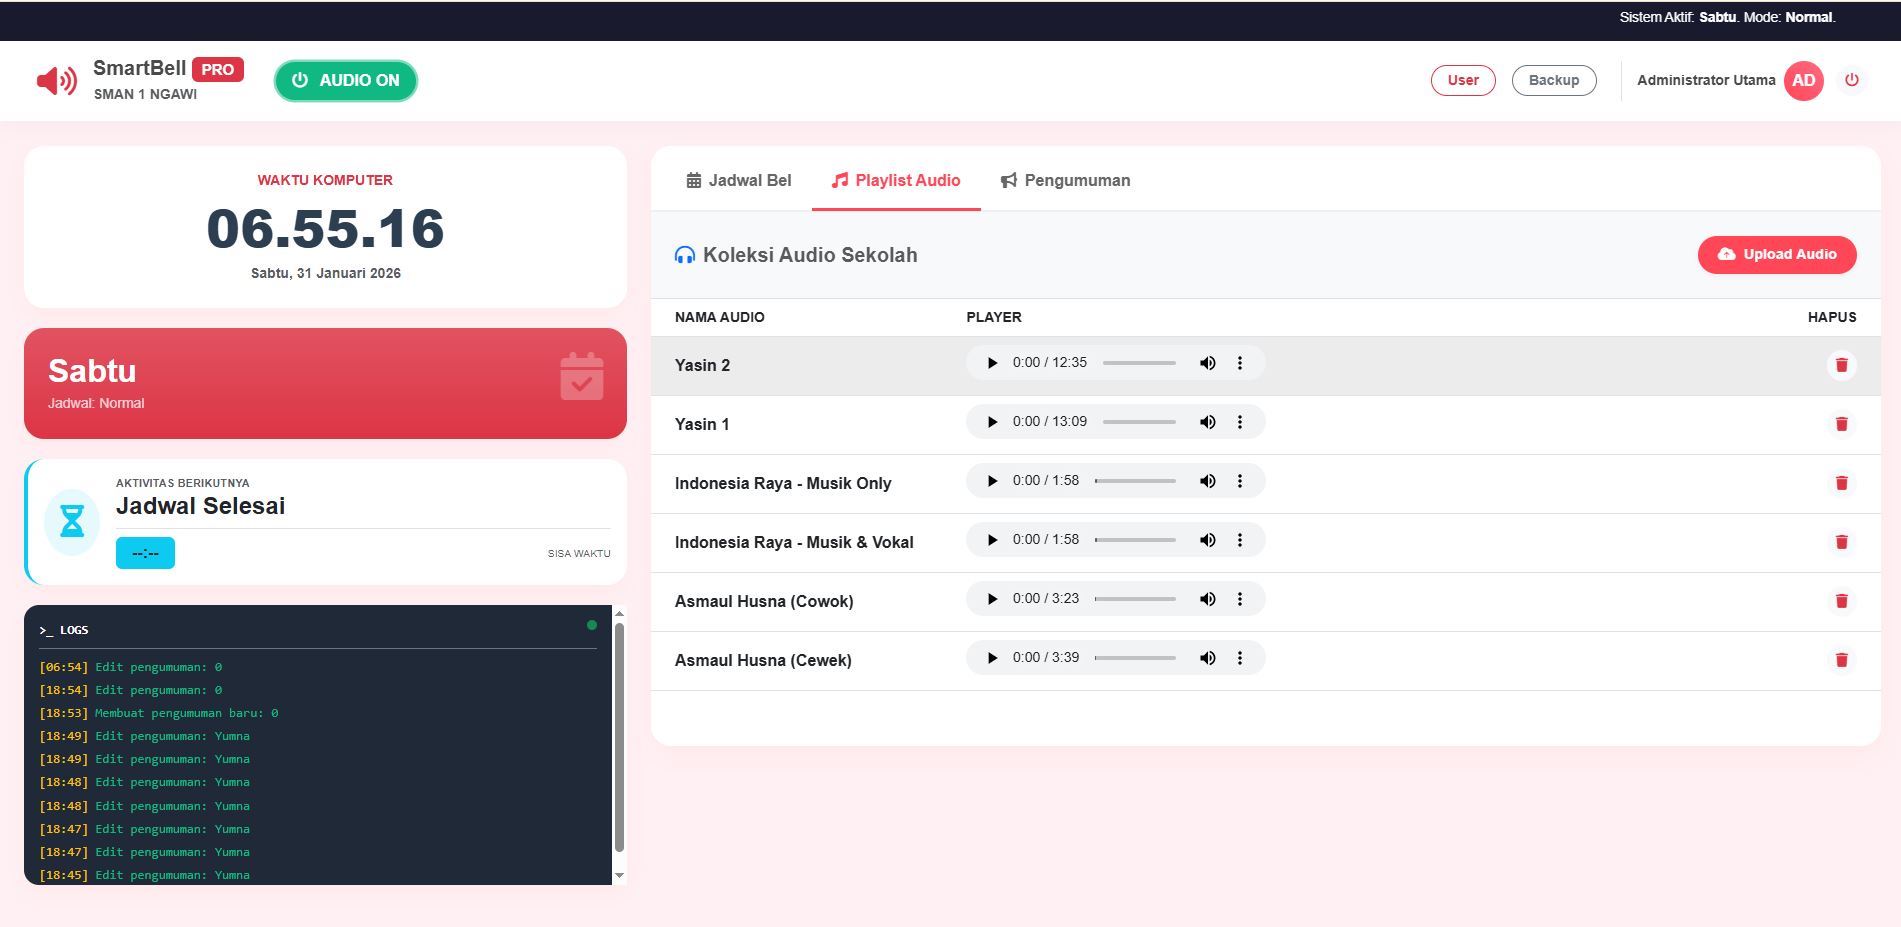Click the logs panel scroll down arrow
The image size is (1901, 927).
pyautogui.click(x=619, y=875)
